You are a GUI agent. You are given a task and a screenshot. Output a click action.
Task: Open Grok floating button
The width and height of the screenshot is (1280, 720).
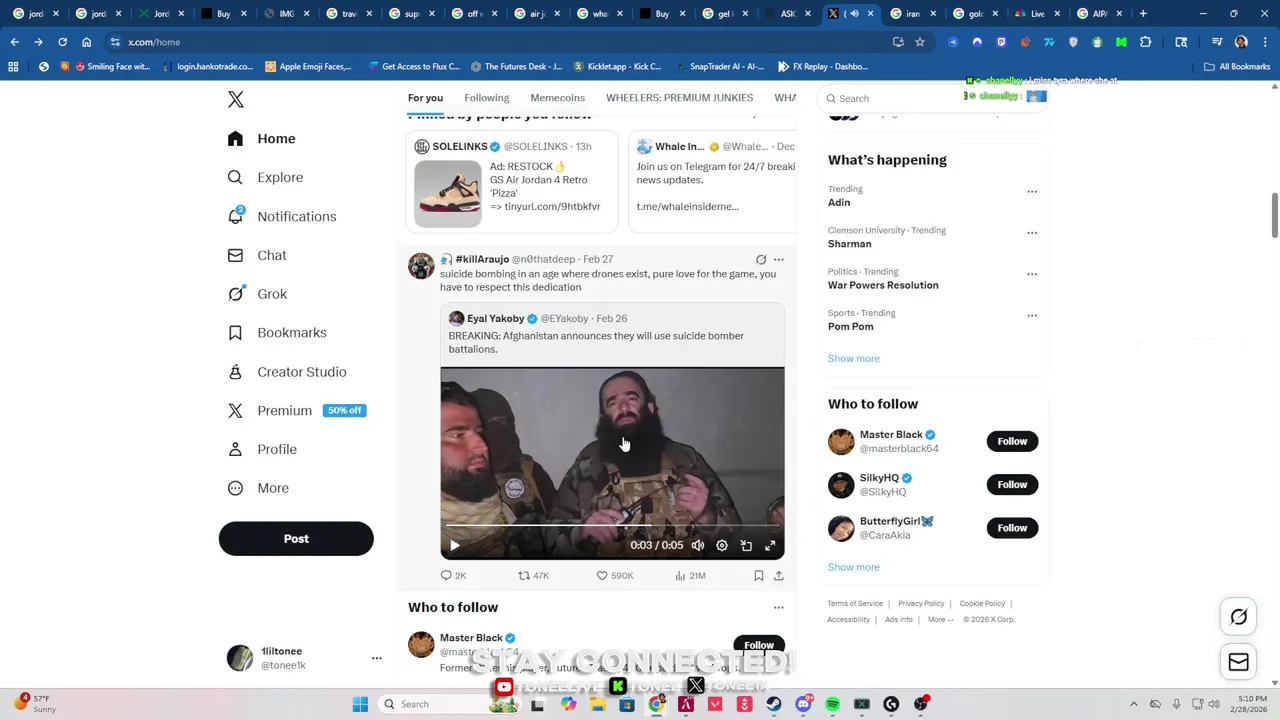[x=1238, y=617]
